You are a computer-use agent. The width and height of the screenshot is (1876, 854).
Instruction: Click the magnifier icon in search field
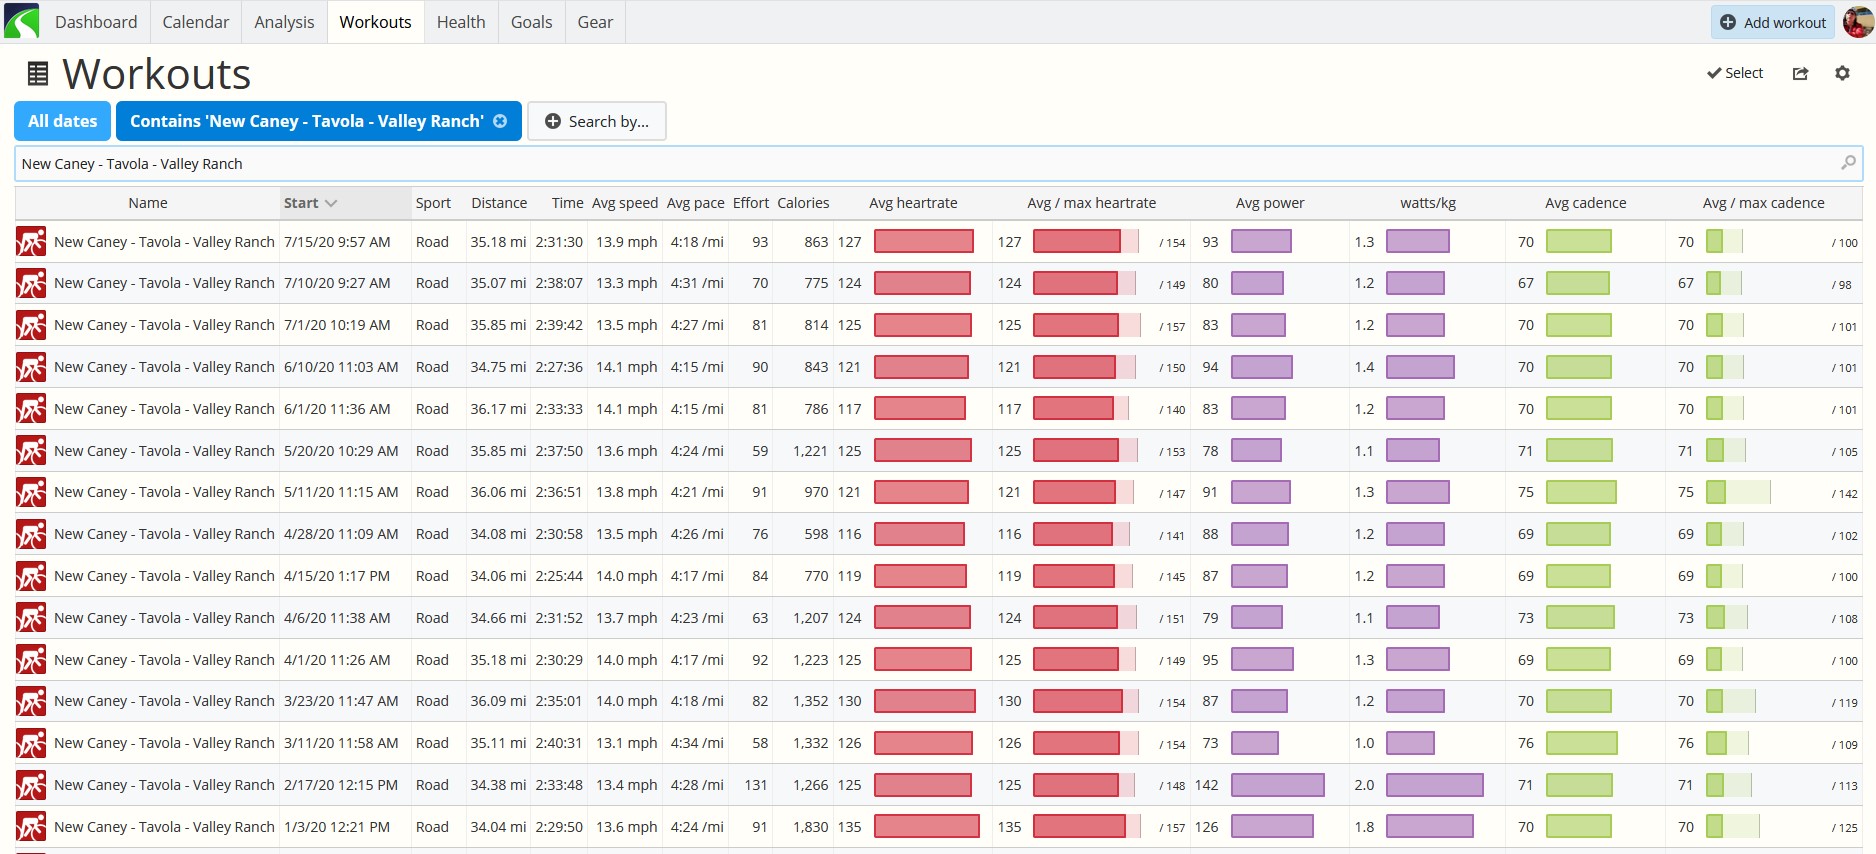[x=1848, y=163]
